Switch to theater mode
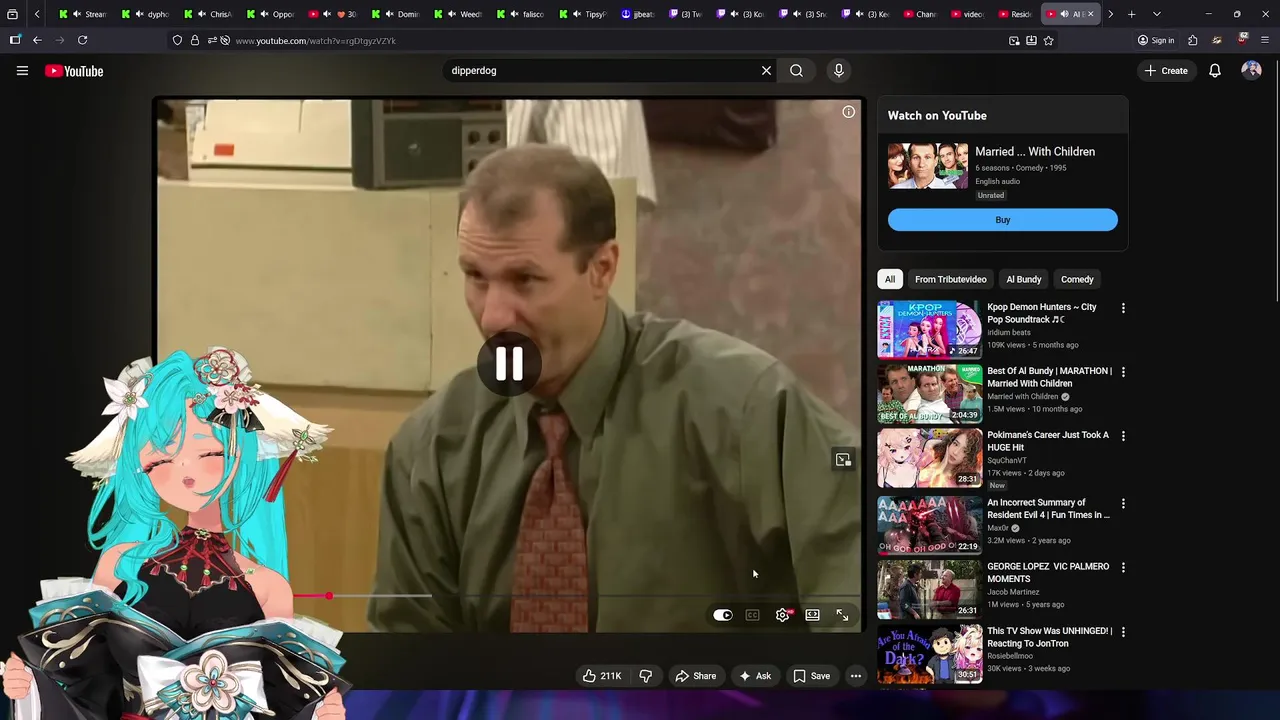 tap(812, 615)
